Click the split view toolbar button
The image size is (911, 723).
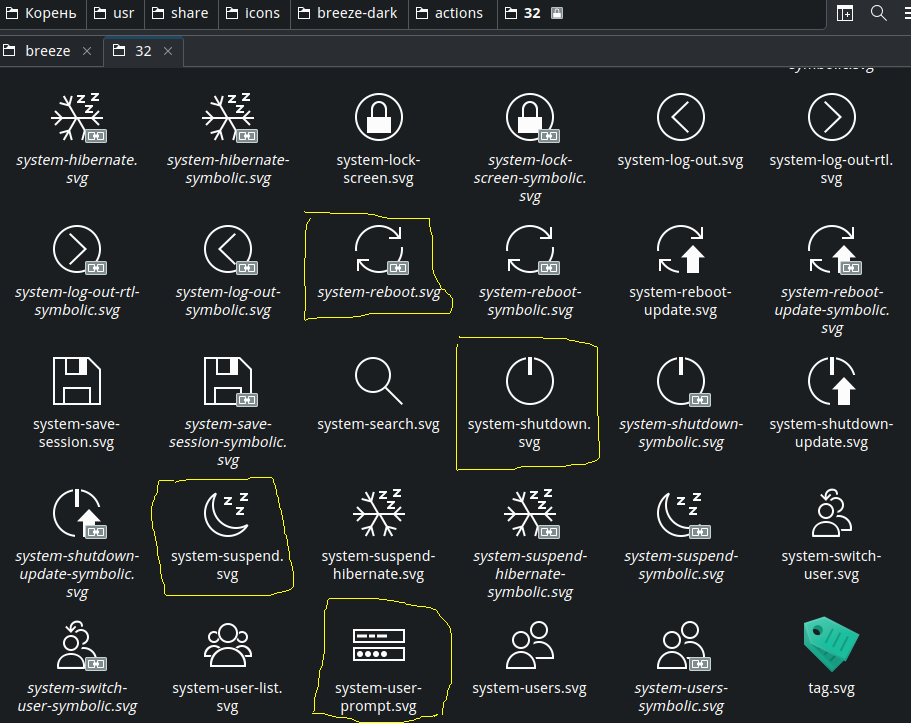coord(846,13)
